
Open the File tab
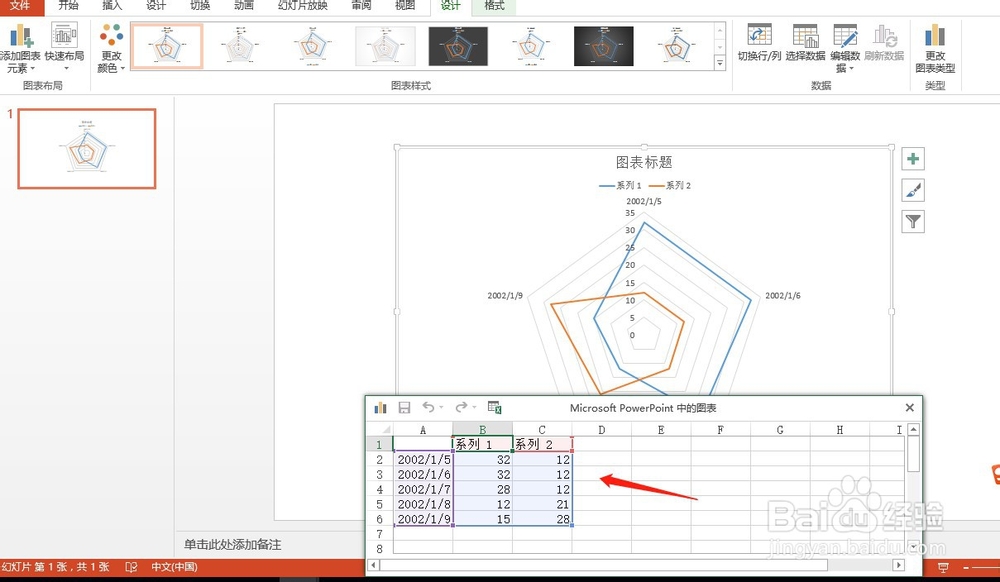(x=20, y=6)
